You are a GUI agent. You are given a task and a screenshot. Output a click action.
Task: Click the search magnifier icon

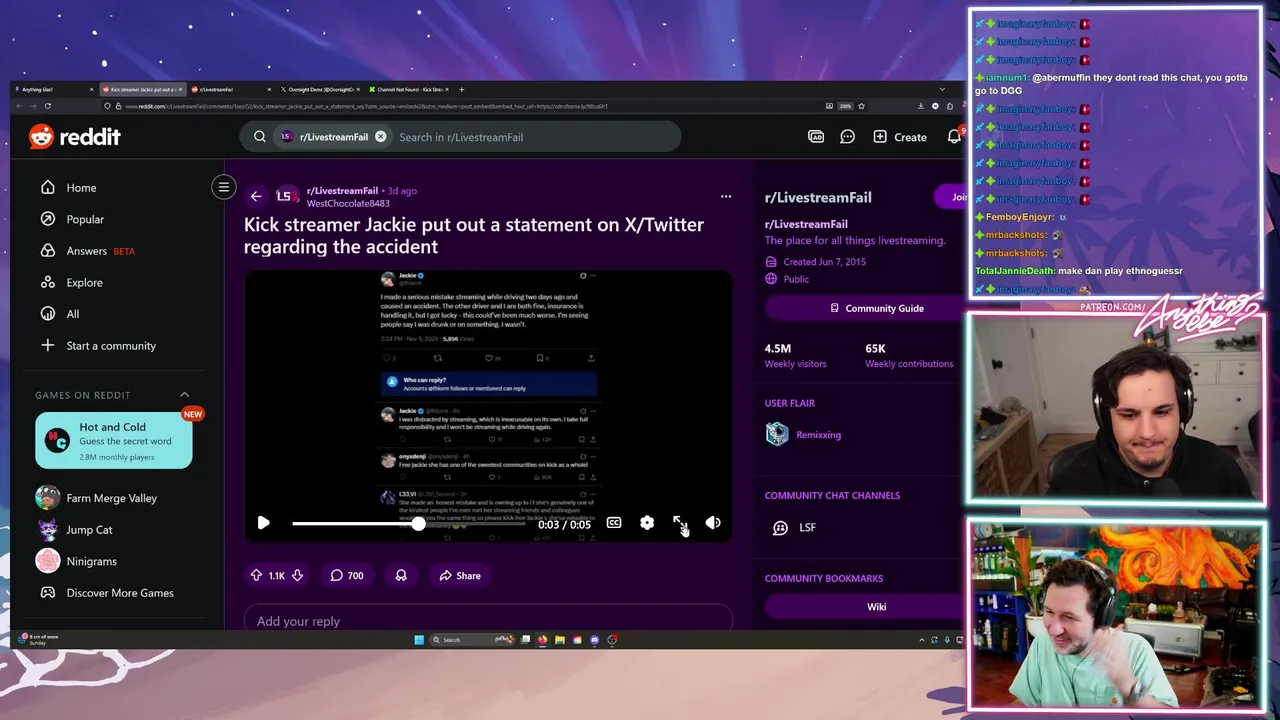click(259, 137)
